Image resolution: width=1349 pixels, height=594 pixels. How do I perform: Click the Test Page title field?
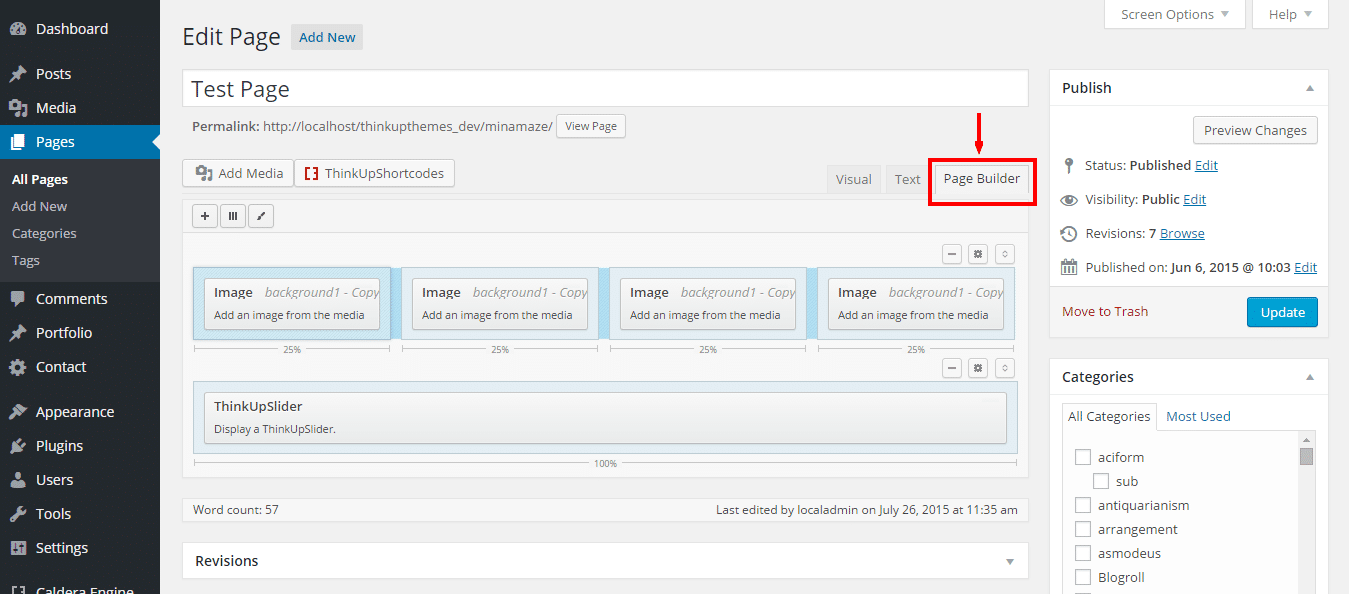605,89
